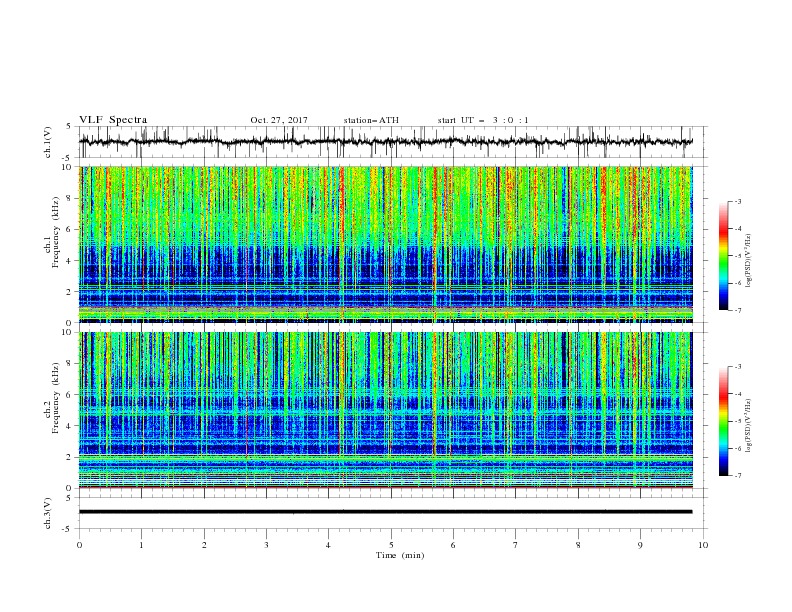Click time-axis tick label "9"
The height and width of the screenshot is (612, 792).
pos(640,545)
